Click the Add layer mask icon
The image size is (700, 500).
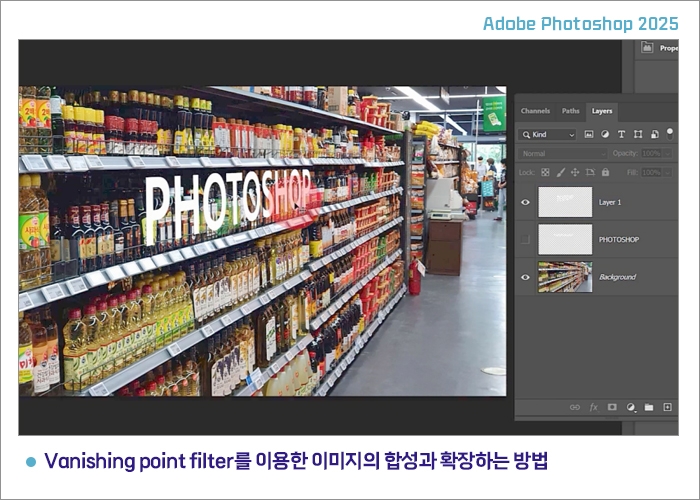pyautogui.click(x=612, y=407)
